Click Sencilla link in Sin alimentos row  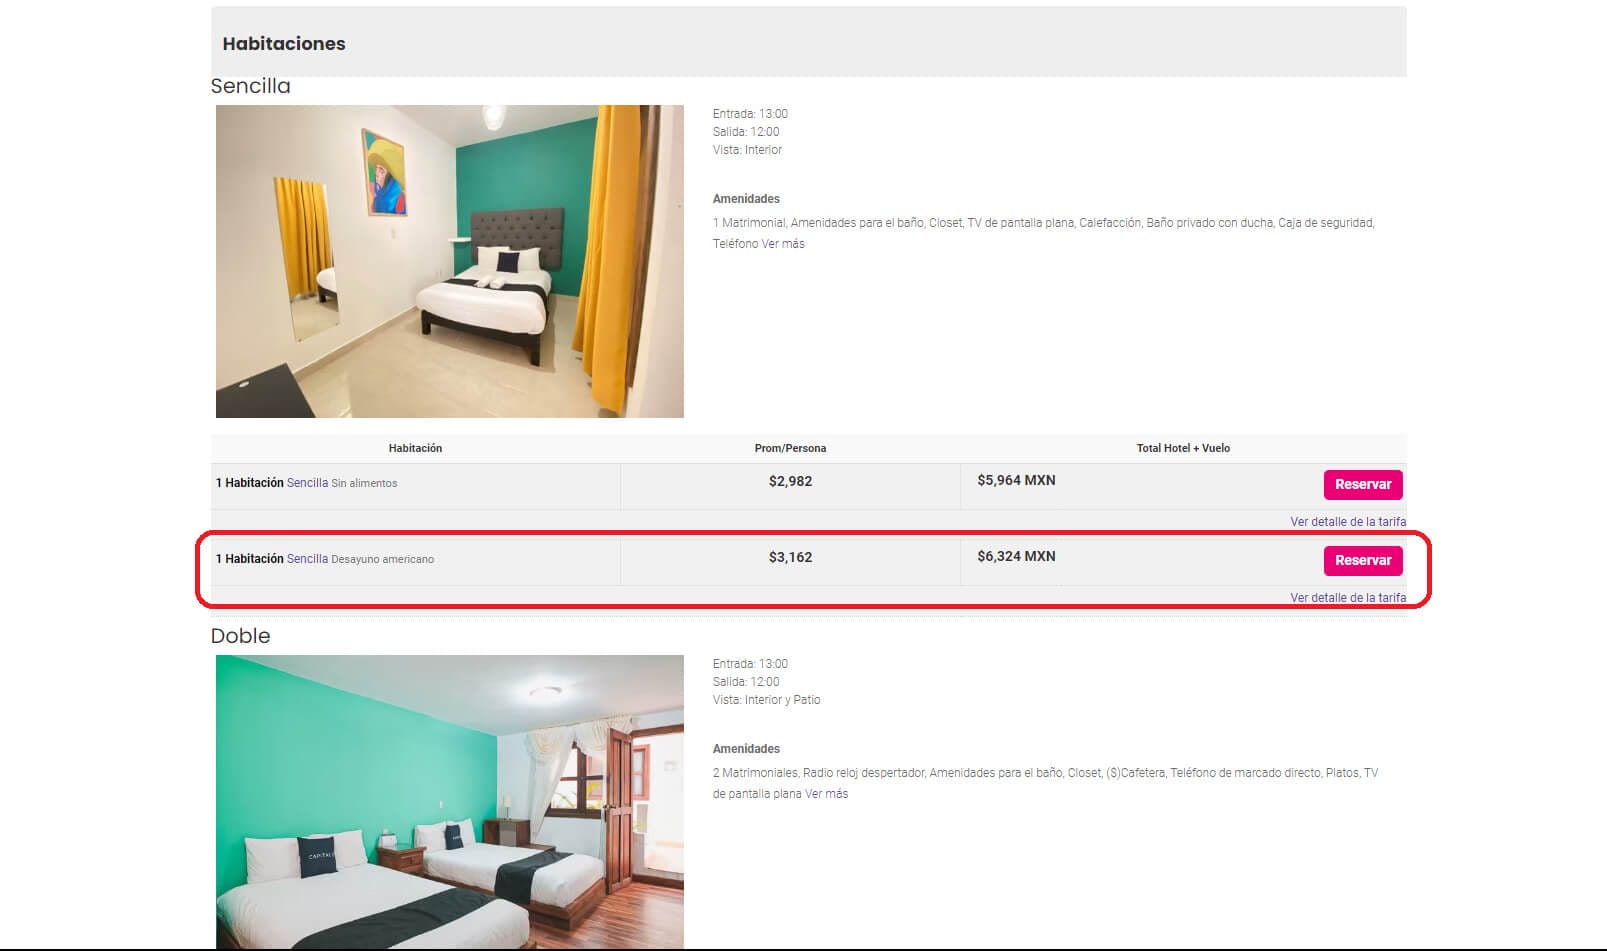[x=307, y=483]
